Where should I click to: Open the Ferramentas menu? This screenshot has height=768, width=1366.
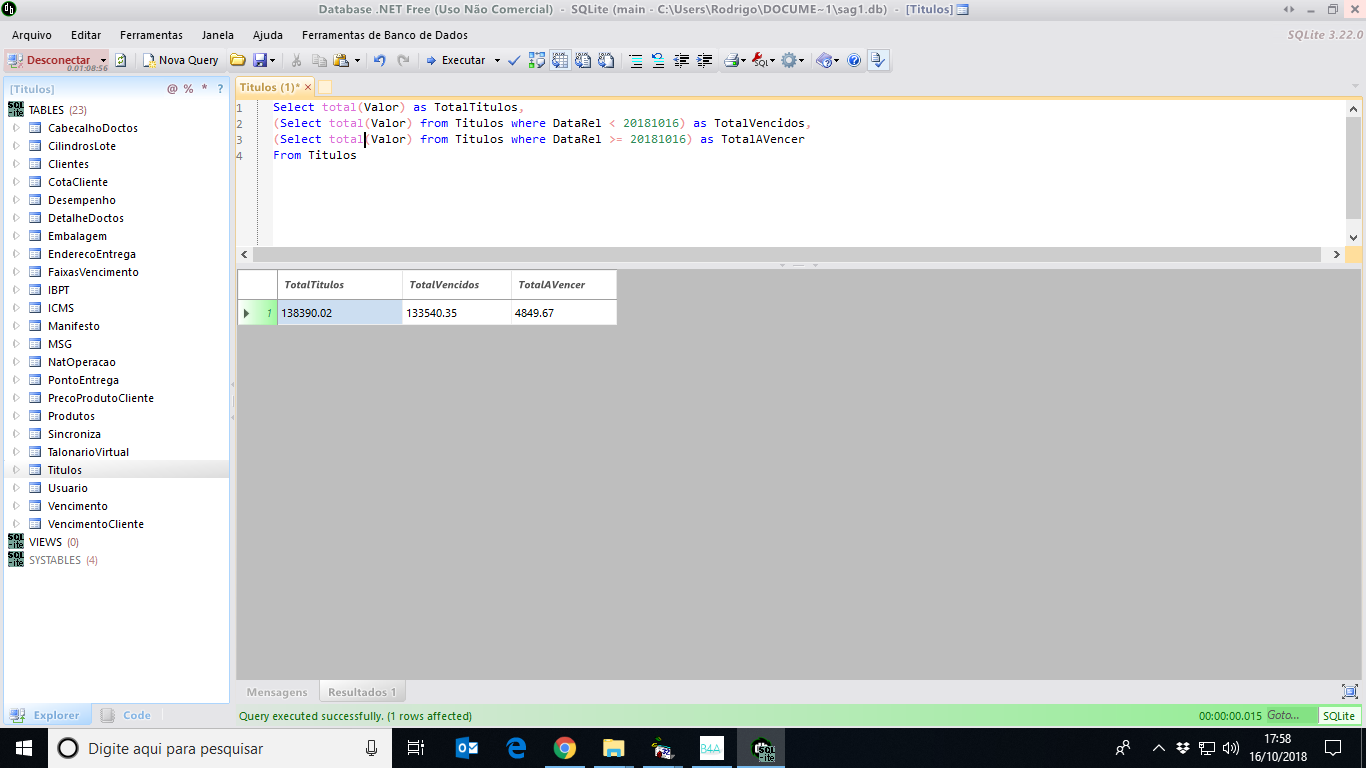tap(151, 35)
